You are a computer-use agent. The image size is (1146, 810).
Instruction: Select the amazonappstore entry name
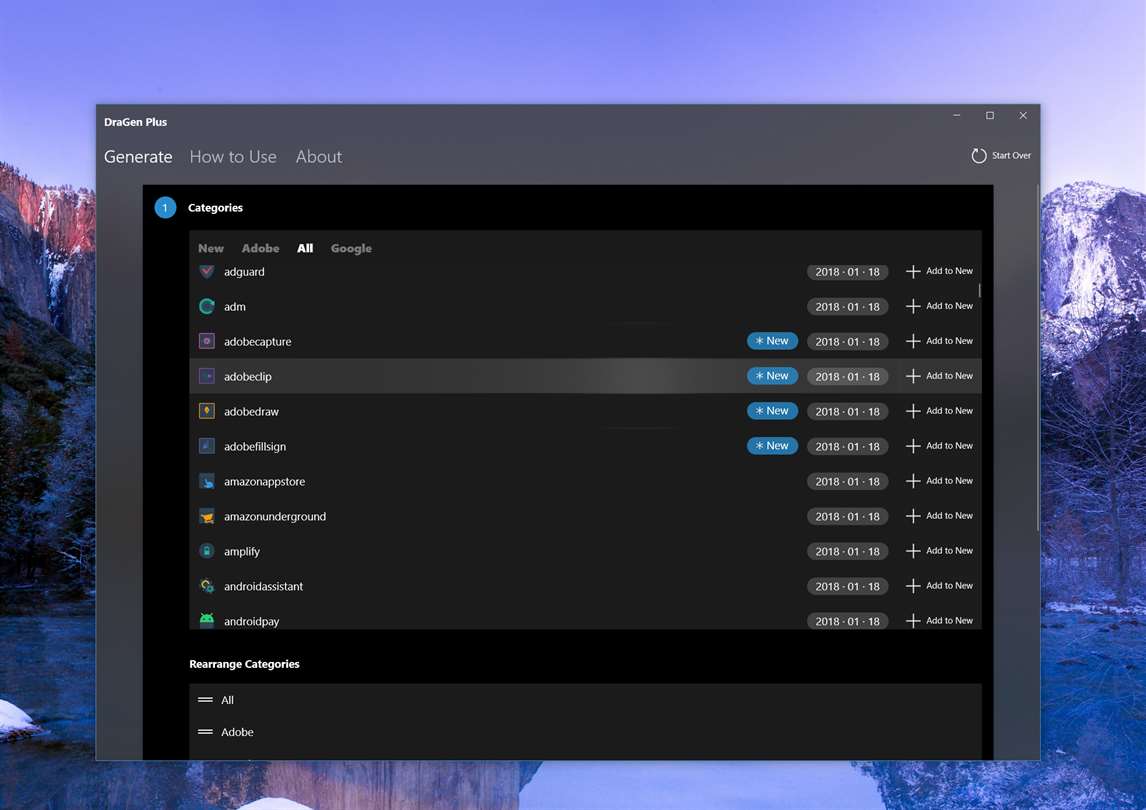(x=265, y=482)
